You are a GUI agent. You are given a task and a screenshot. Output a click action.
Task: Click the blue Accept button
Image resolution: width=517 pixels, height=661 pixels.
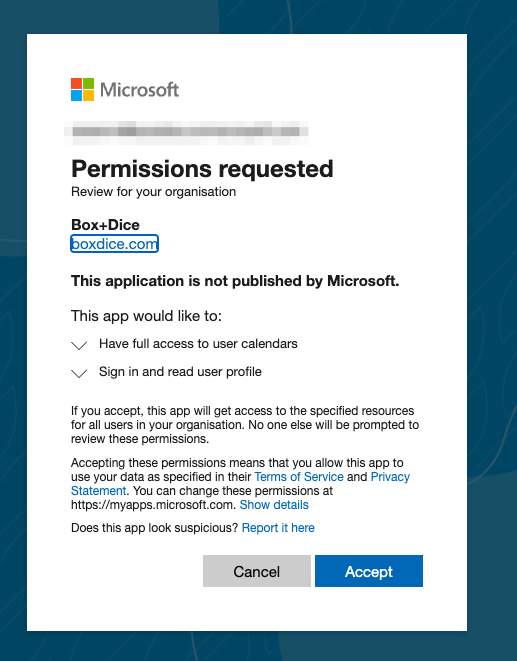[x=369, y=571]
